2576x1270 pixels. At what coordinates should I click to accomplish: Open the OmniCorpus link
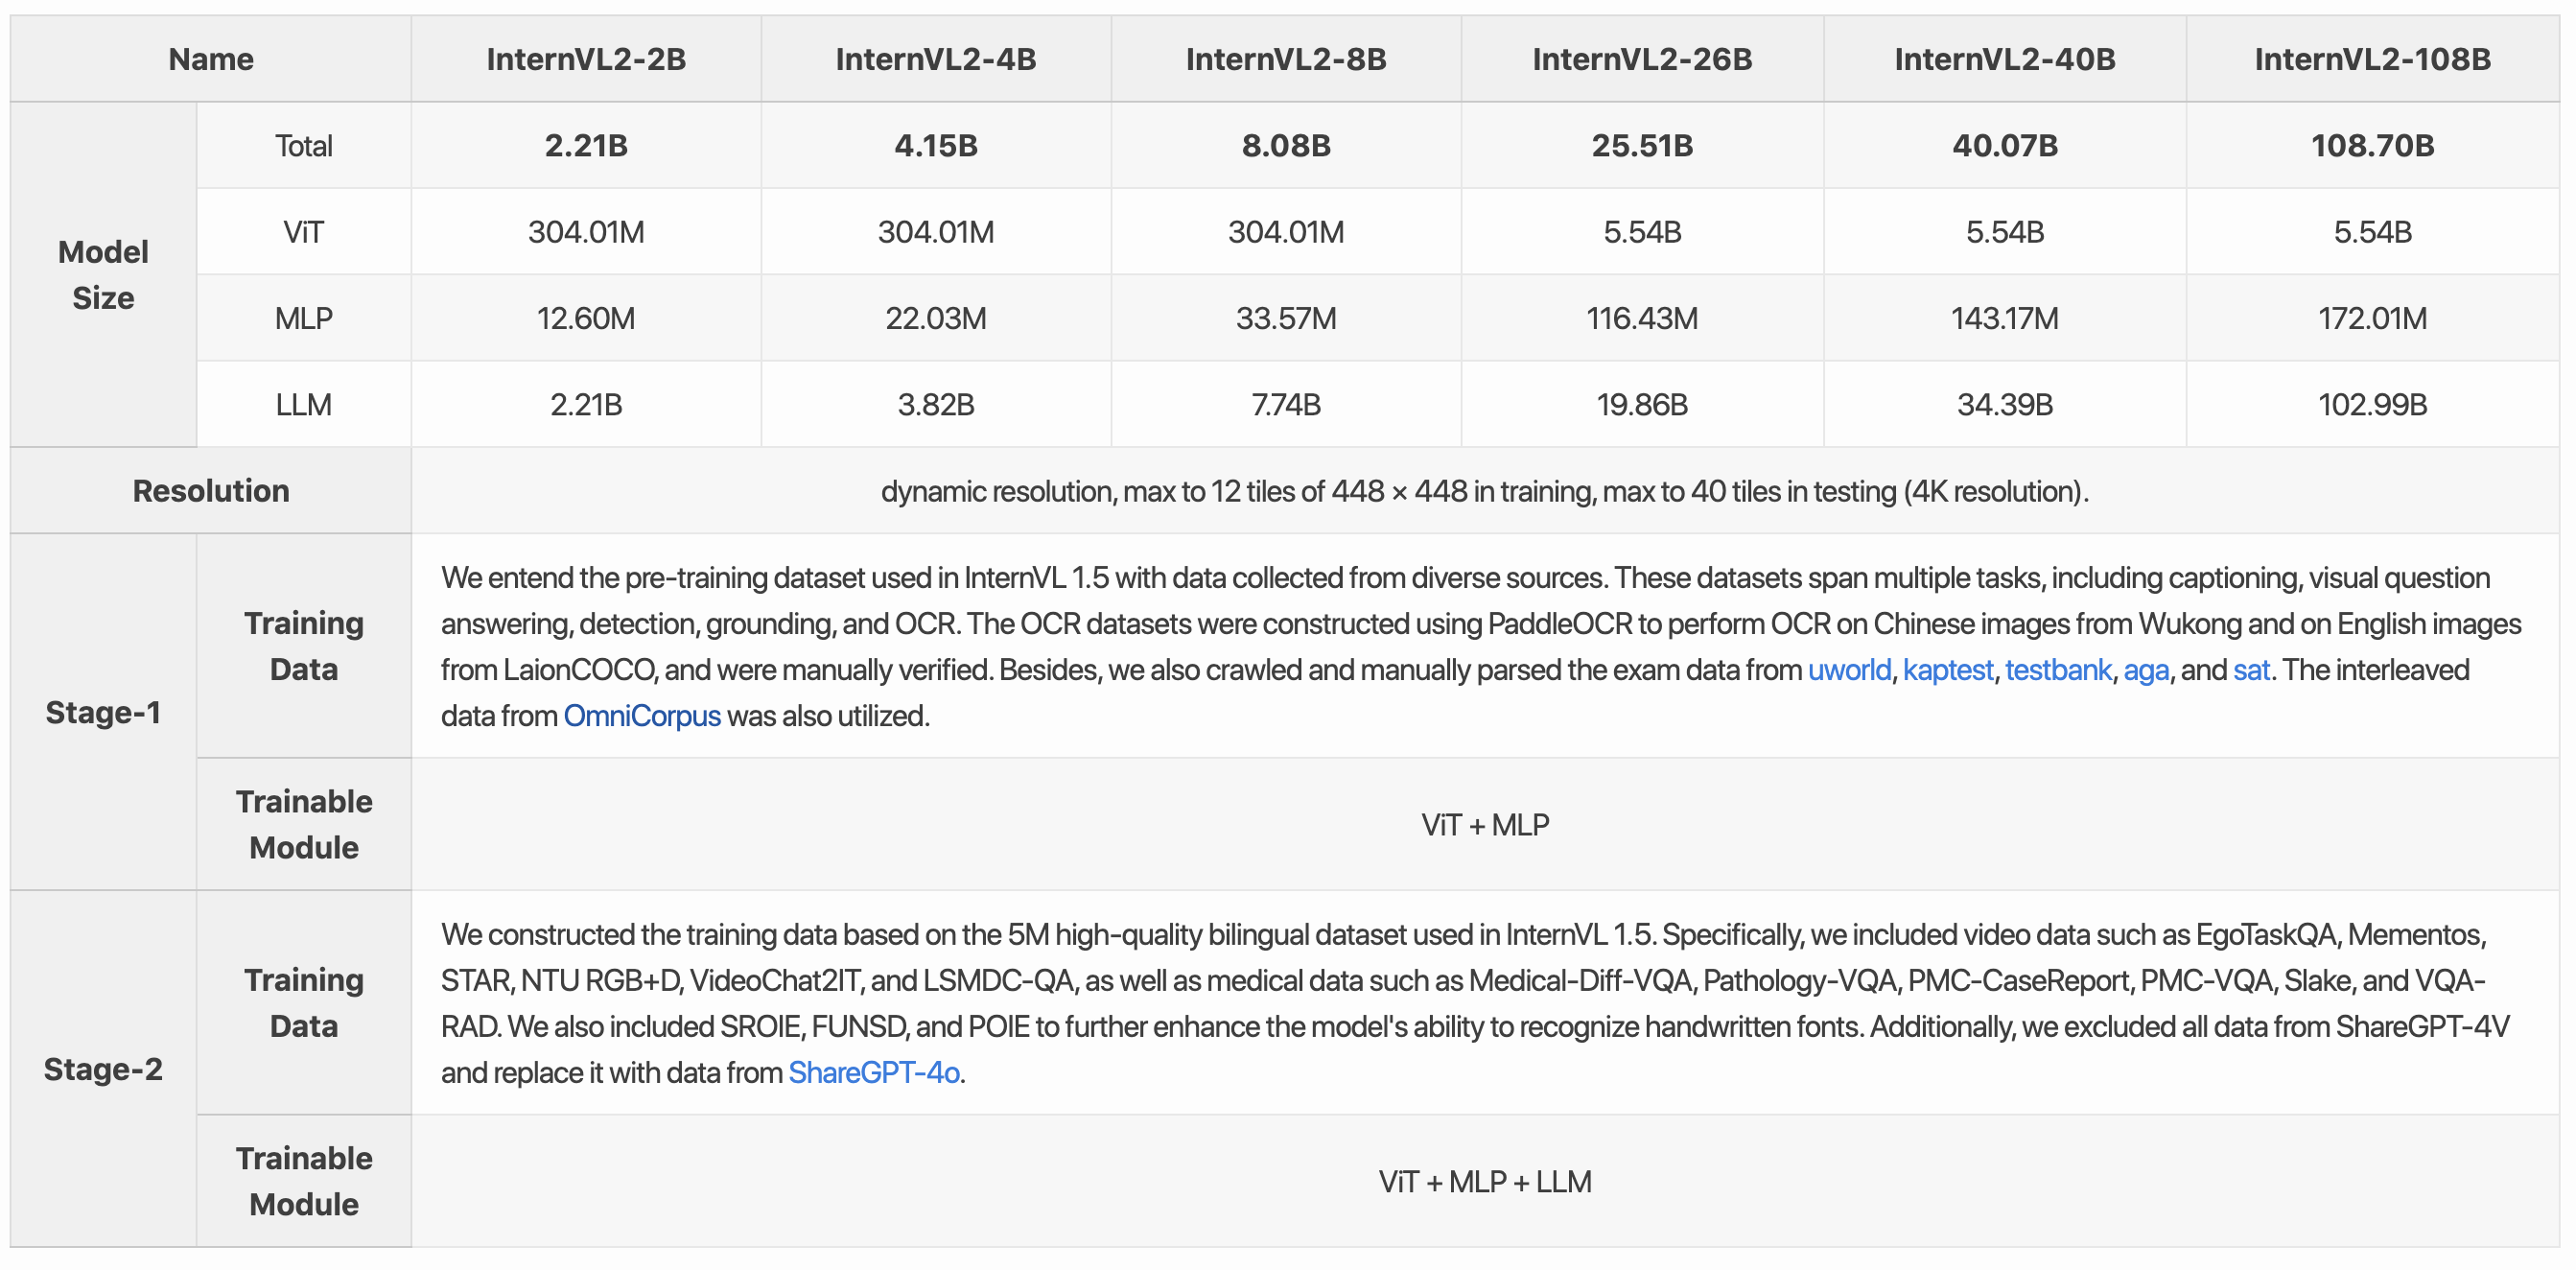[x=641, y=716]
